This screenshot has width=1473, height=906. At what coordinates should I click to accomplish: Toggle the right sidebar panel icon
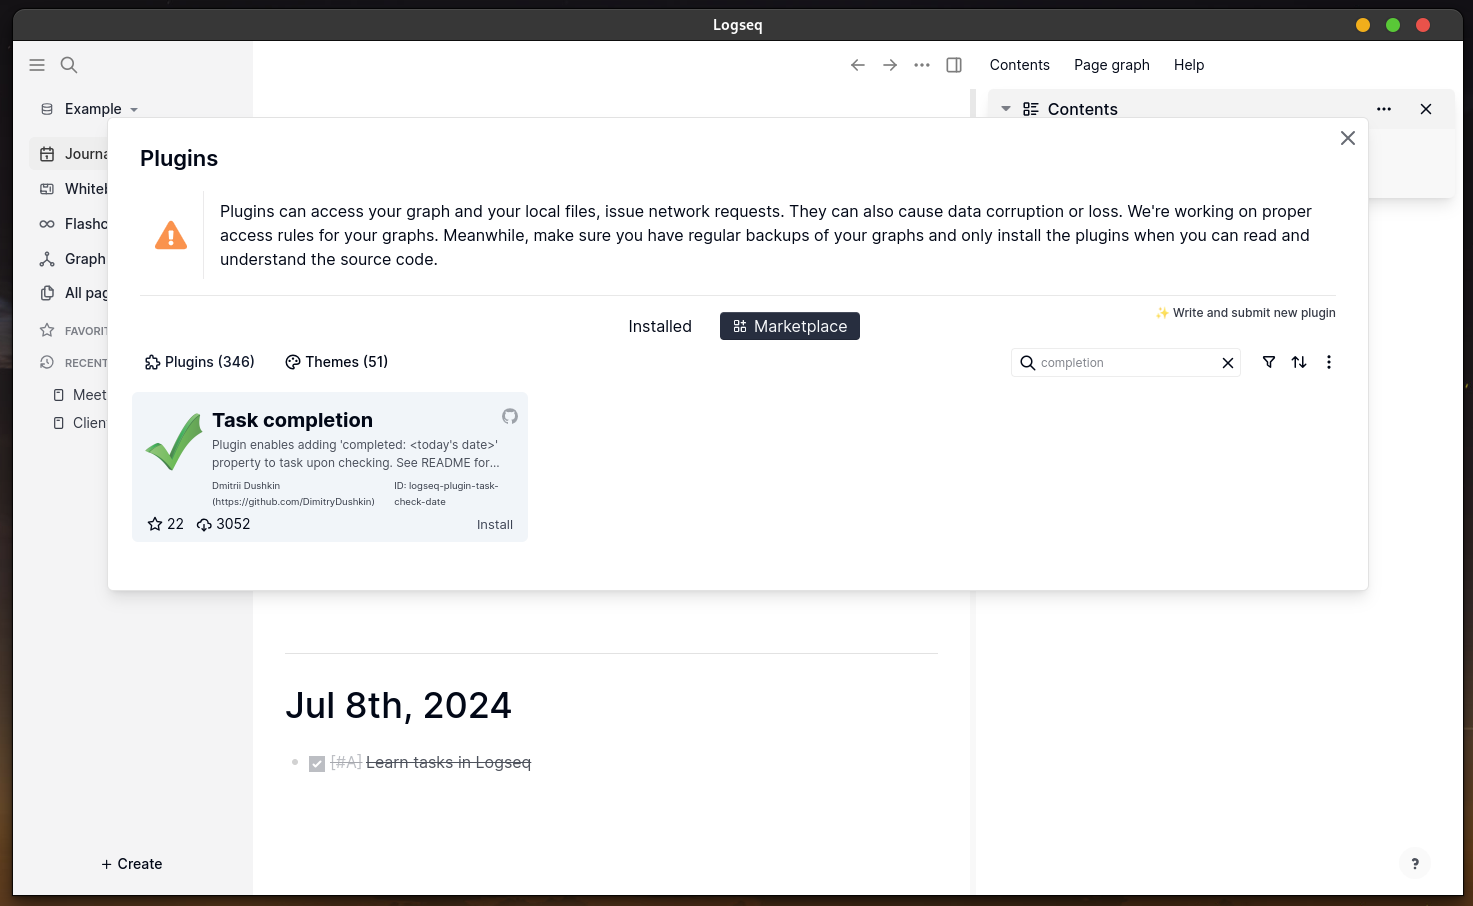click(954, 65)
